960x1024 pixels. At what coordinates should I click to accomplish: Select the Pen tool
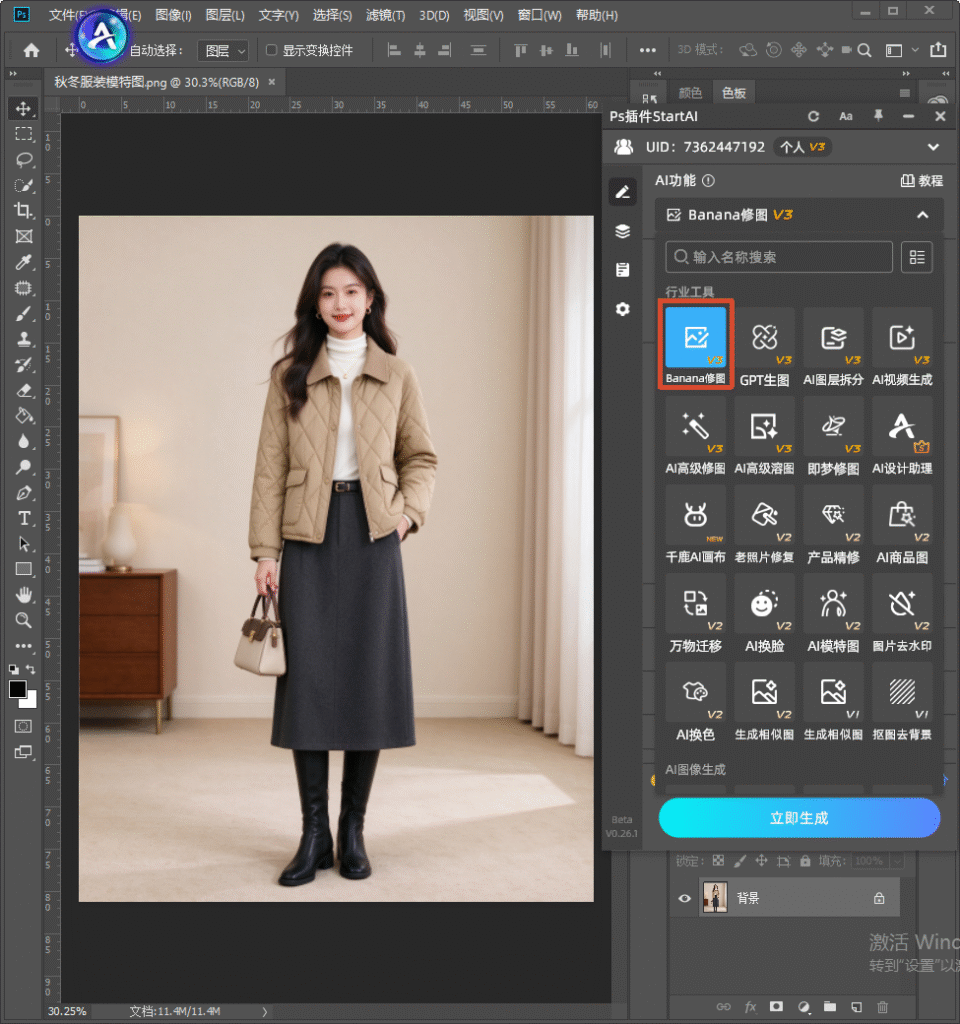pos(24,493)
